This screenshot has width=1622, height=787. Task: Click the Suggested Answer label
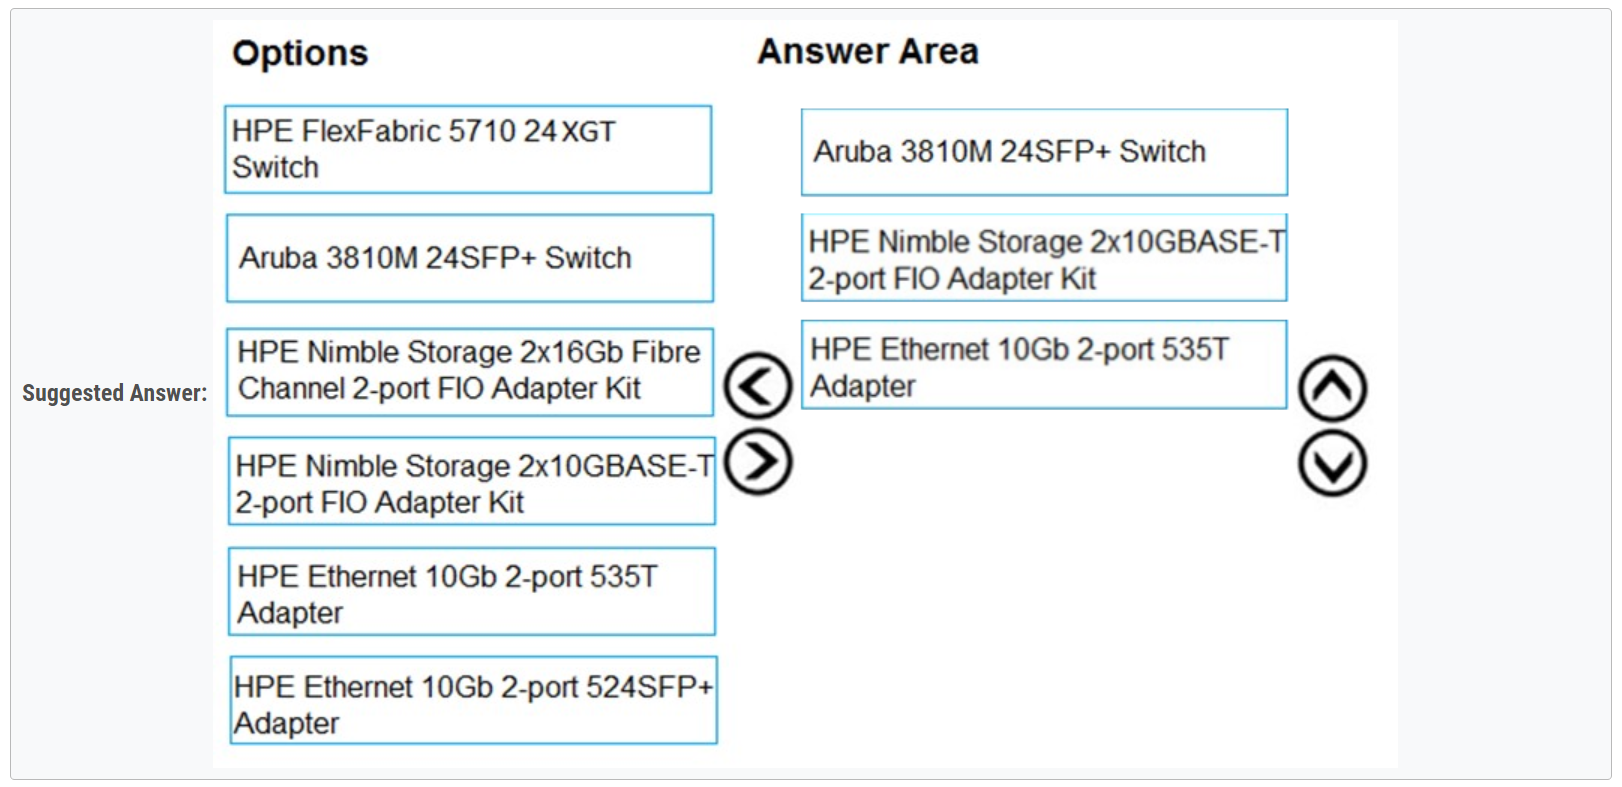pos(114,393)
